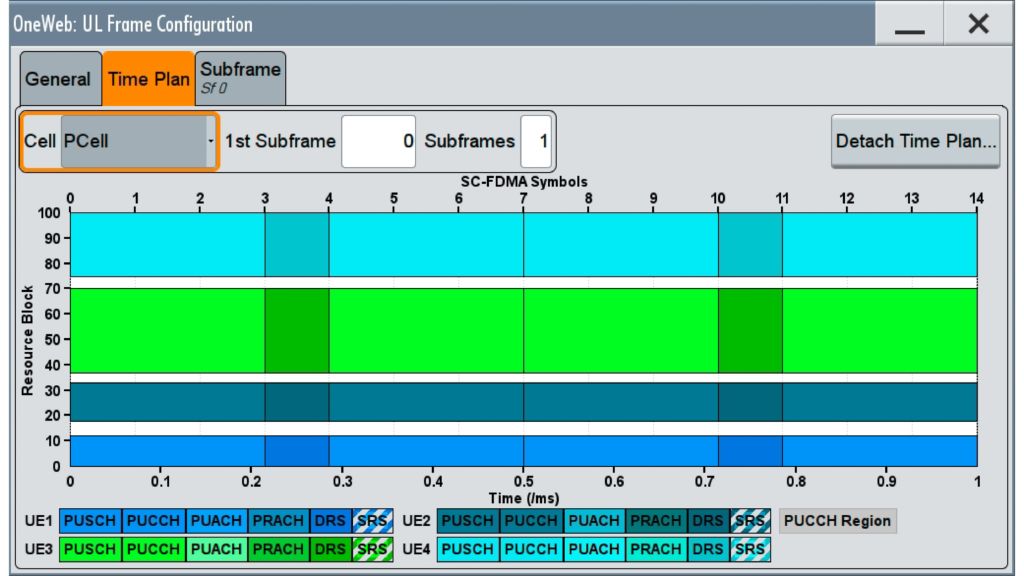Click the UE2 DRS legend swatch
Screen dimensions: 1024x576
tap(708, 521)
